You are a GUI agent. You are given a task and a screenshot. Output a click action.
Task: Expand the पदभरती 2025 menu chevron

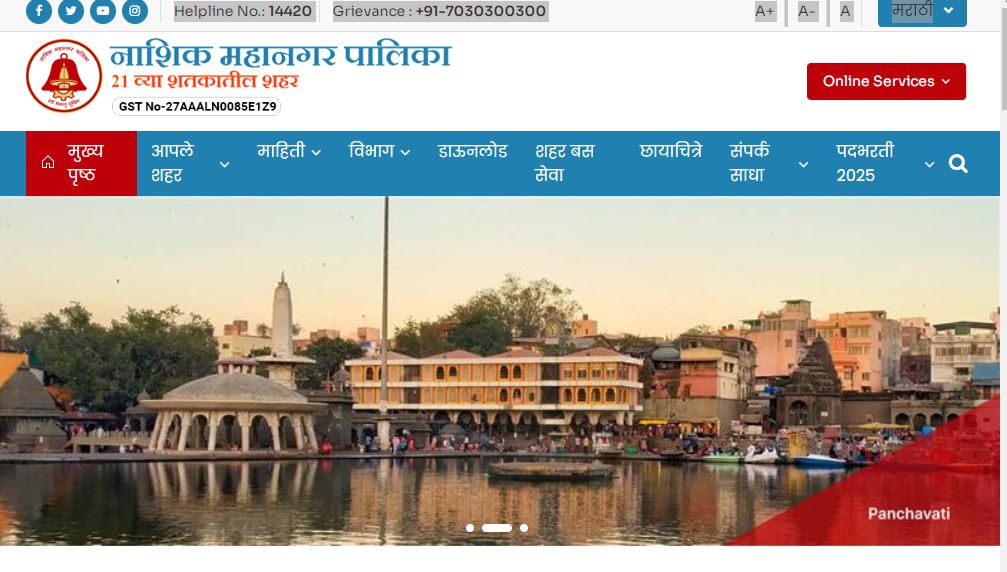point(929,164)
